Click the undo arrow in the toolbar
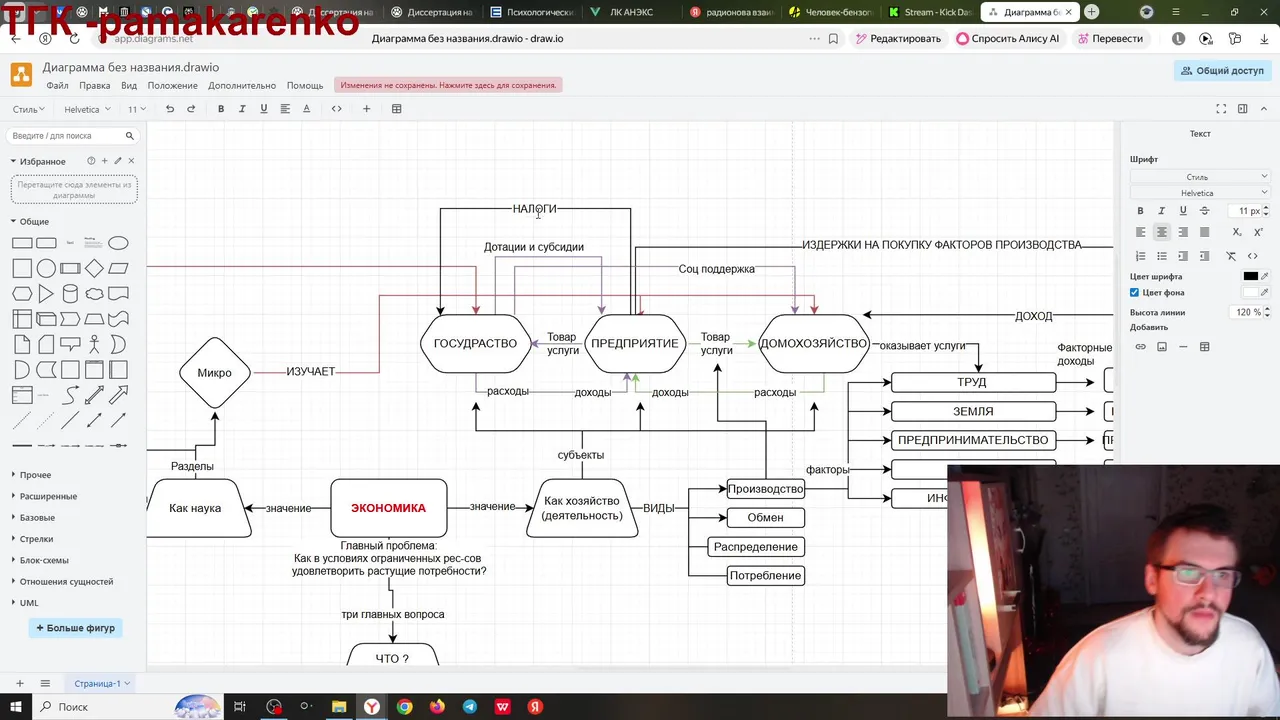Screen dimensions: 1280x720 click(x=170, y=109)
